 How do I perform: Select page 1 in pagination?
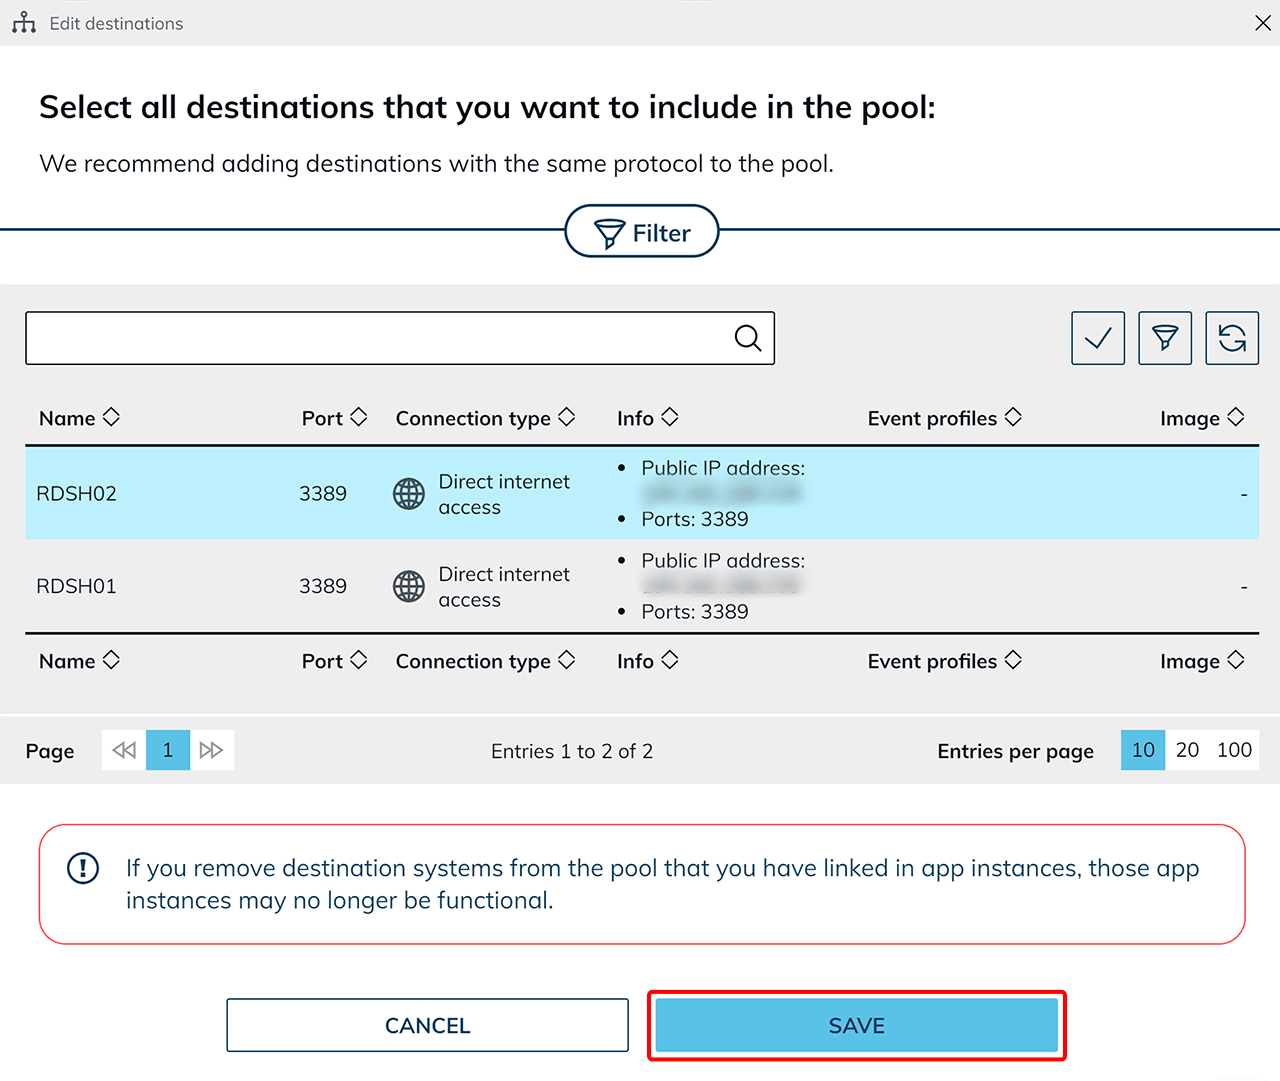[x=168, y=750]
